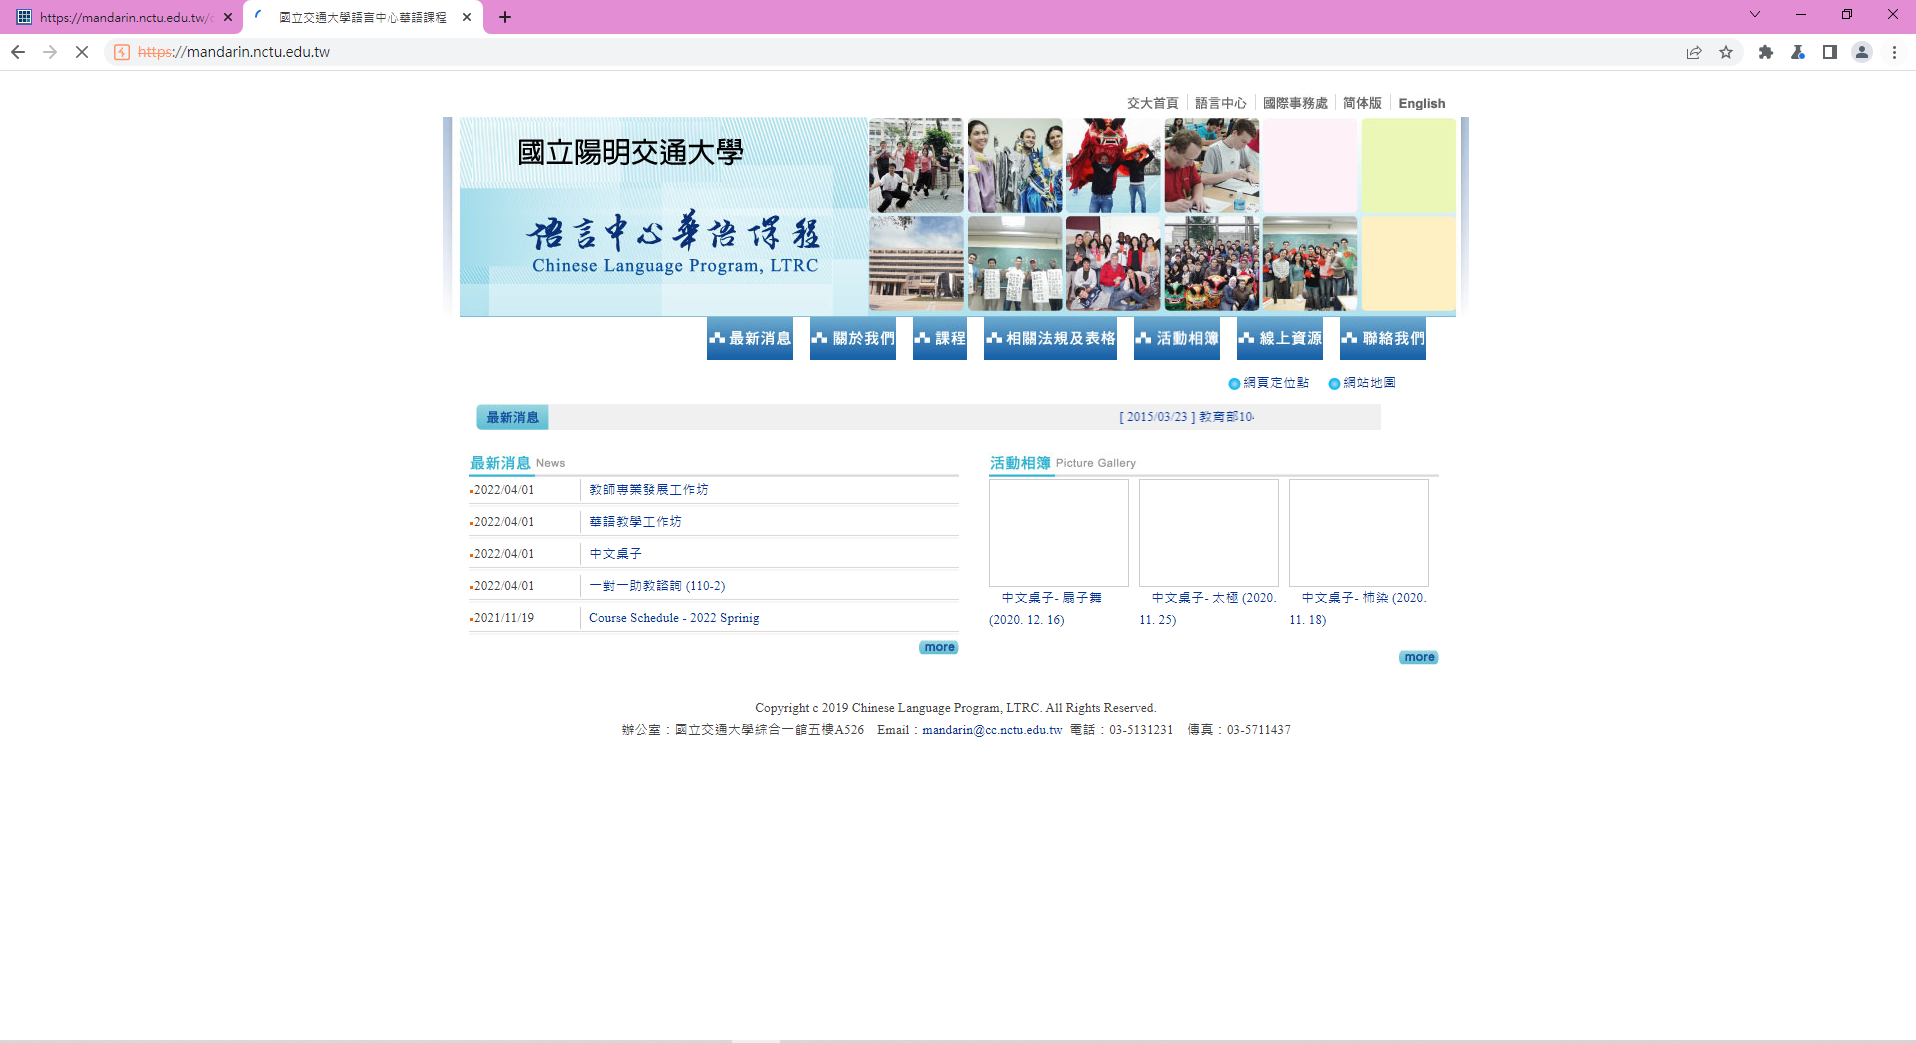Click the more button under Picture Gallery

point(1419,657)
